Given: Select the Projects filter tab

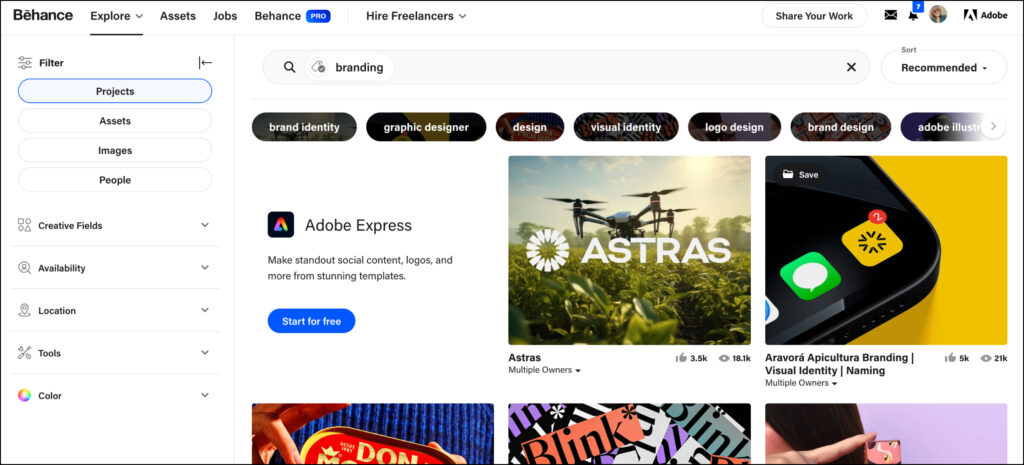Looking at the screenshot, I should point(115,91).
